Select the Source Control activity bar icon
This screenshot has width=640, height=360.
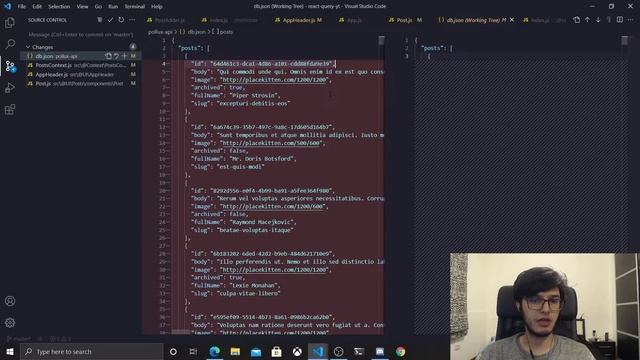pyautogui.click(x=10, y=66)
